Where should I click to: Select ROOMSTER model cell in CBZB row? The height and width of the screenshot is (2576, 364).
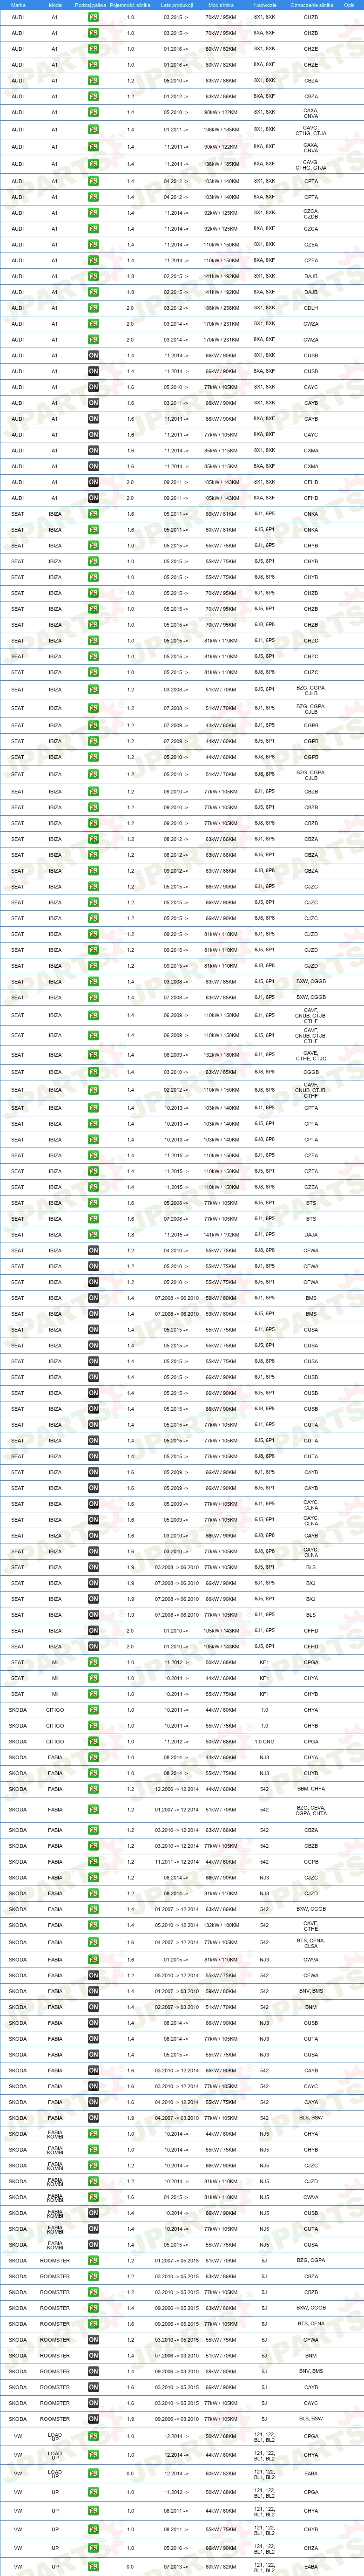[55, 2292]
